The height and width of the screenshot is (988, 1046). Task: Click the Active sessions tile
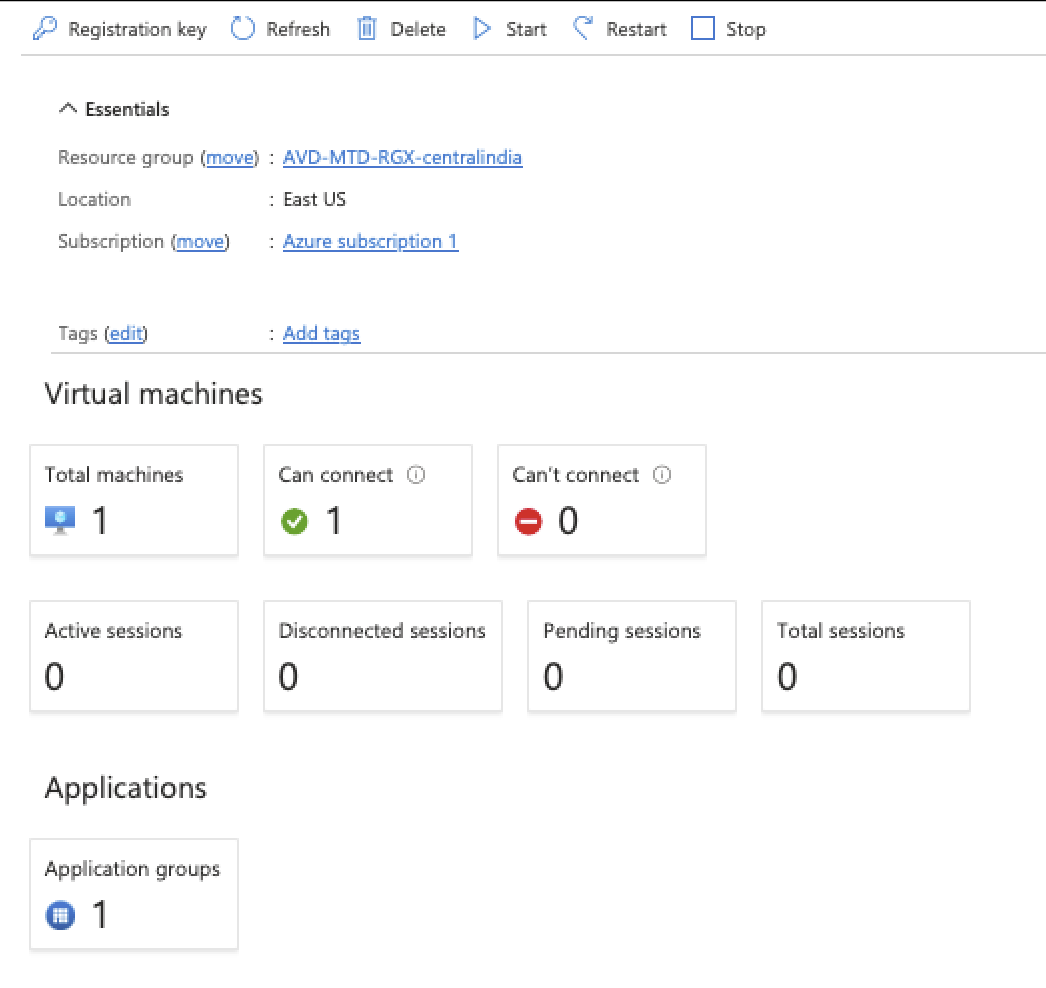click(x=134, y=656)
